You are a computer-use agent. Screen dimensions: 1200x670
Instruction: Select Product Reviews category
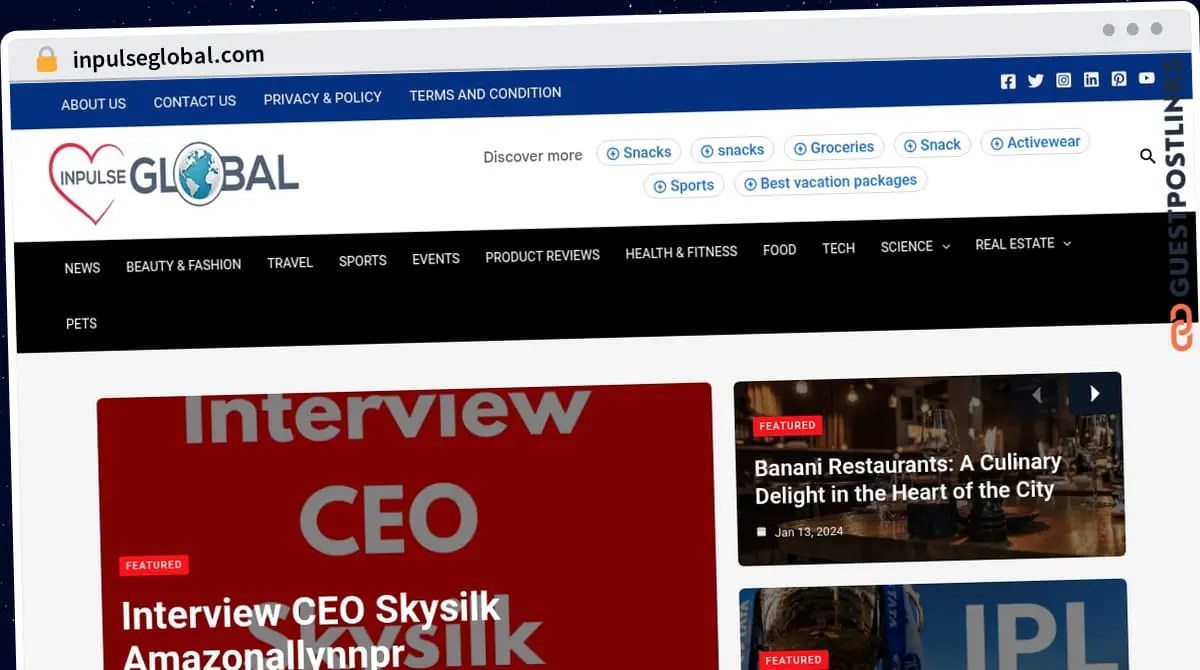[x=542, y=256]
